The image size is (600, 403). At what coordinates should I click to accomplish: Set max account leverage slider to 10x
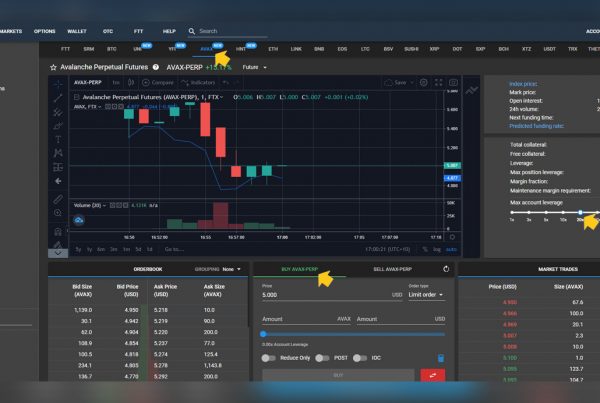[563, 212]
